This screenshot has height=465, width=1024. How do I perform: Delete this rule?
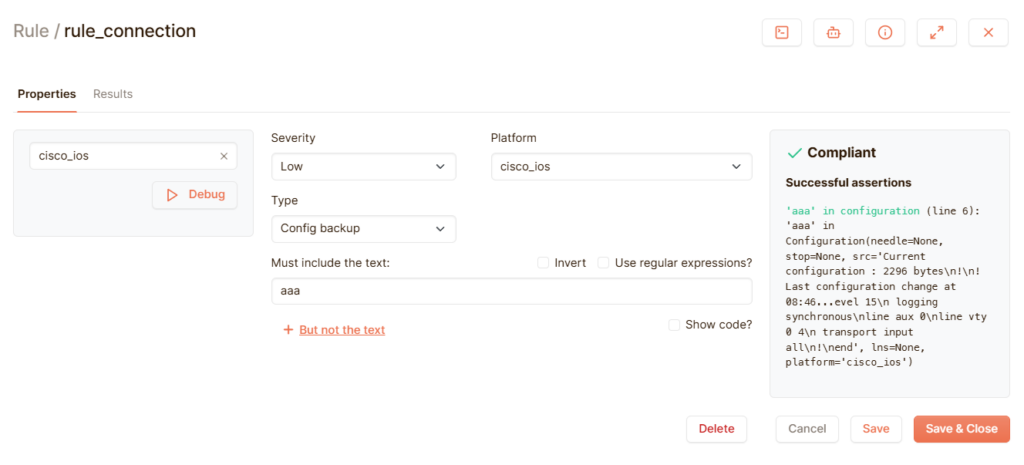point(716,429)
